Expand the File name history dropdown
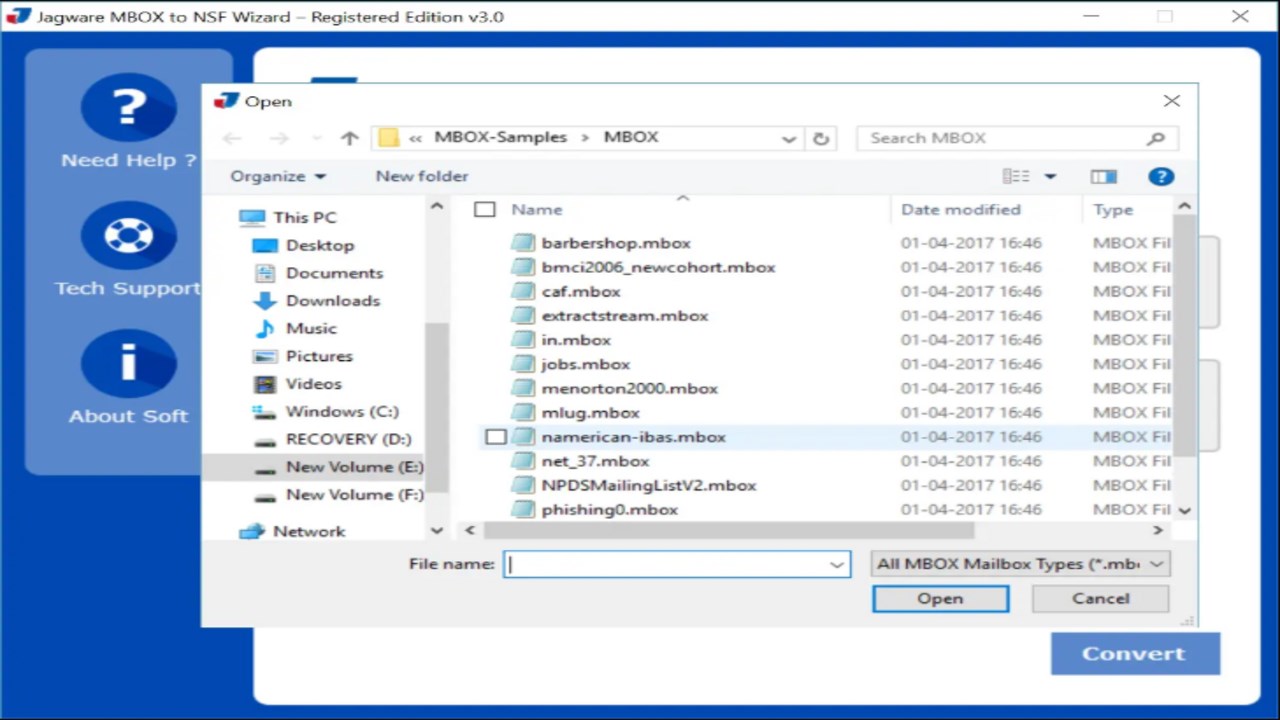The width and height of the screenshot is (1280, 720). [x=837, y=564]
